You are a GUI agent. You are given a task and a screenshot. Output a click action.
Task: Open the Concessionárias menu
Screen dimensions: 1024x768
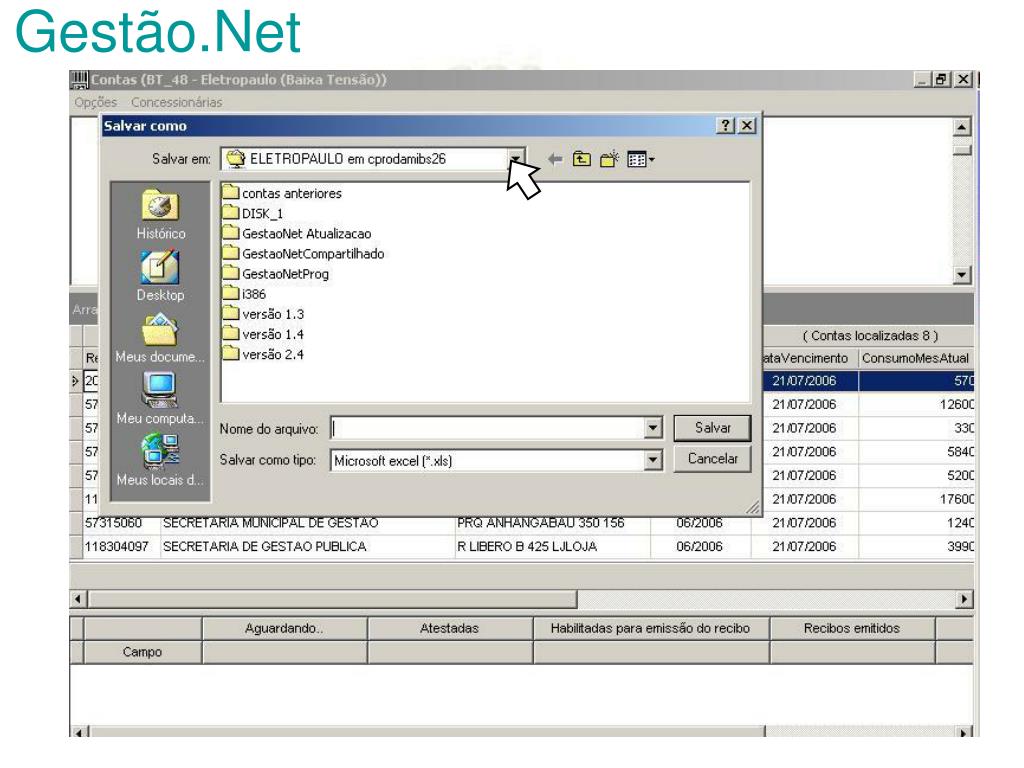click(176, 103)
